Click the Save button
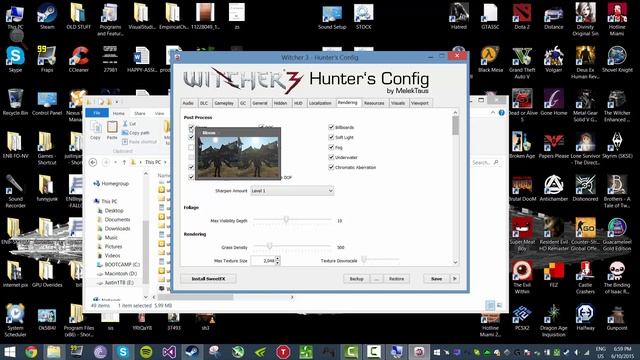 point(436,279)
